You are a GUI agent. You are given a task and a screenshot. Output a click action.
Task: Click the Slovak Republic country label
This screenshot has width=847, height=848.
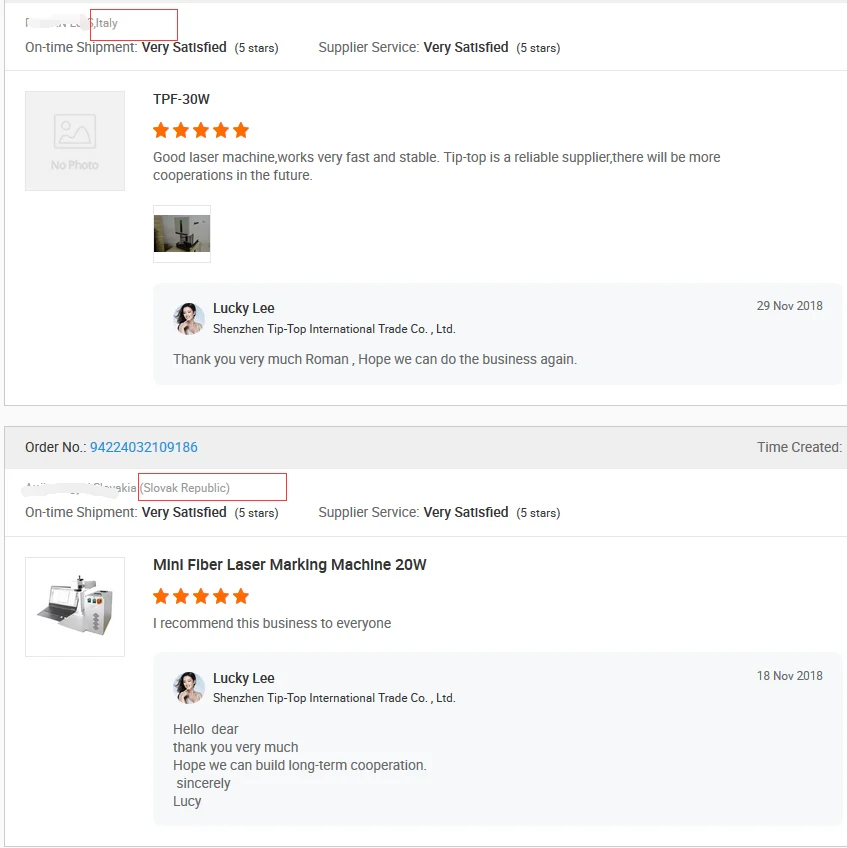click(185, 488)
